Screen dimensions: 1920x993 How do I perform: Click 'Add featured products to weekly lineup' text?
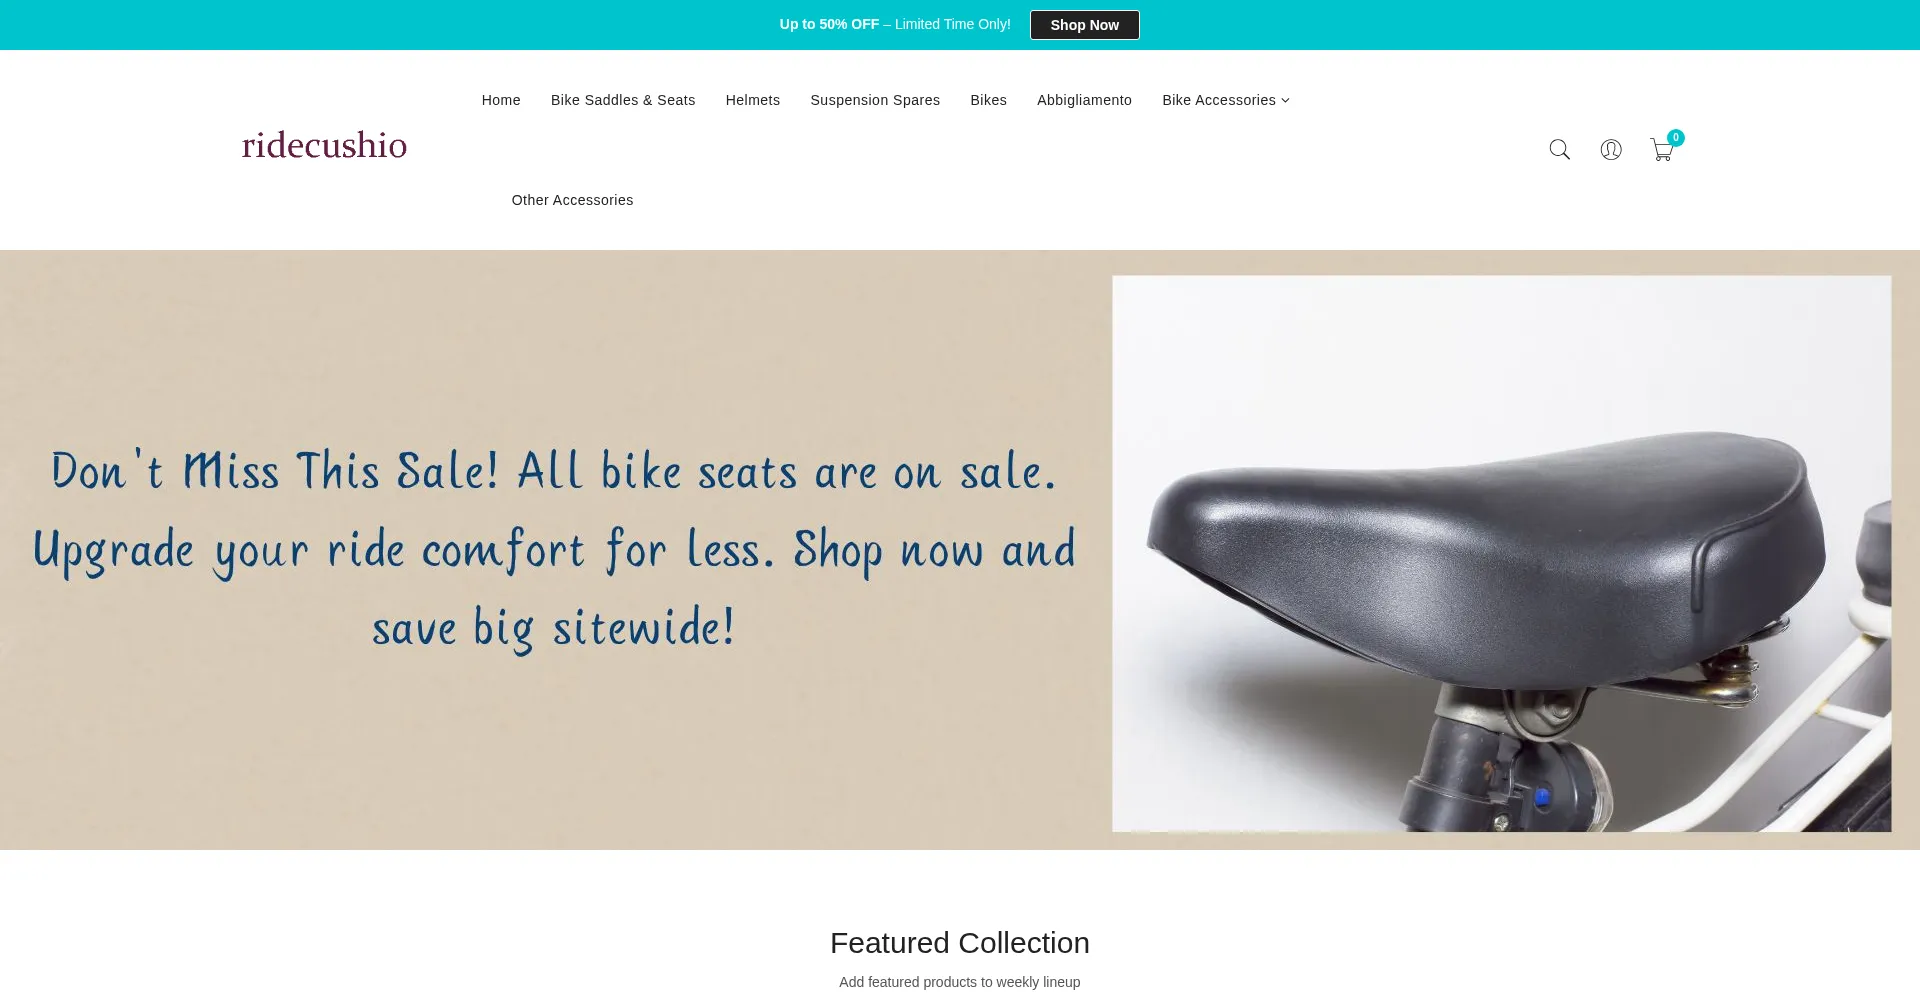click(959, 982)
